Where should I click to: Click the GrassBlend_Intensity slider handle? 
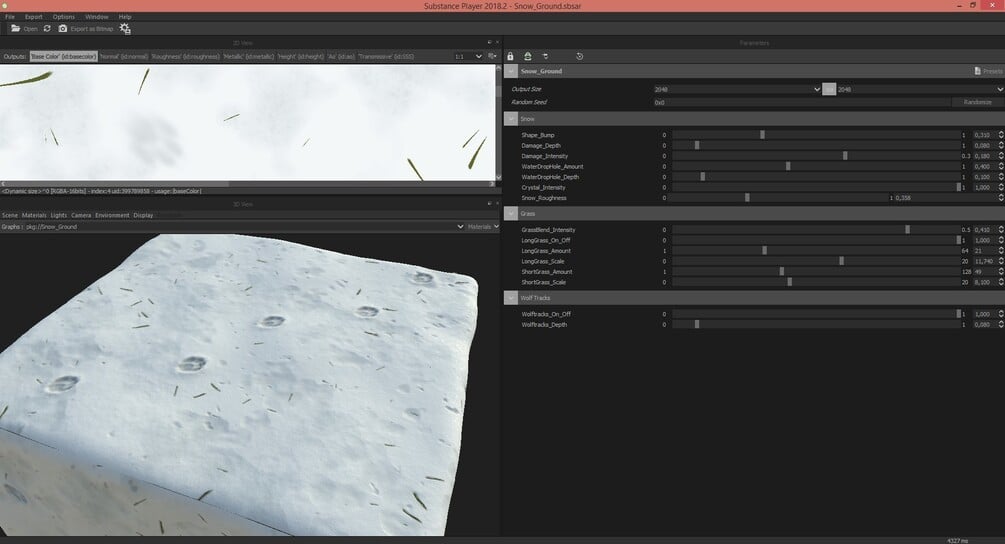click(x=907, y=229)
